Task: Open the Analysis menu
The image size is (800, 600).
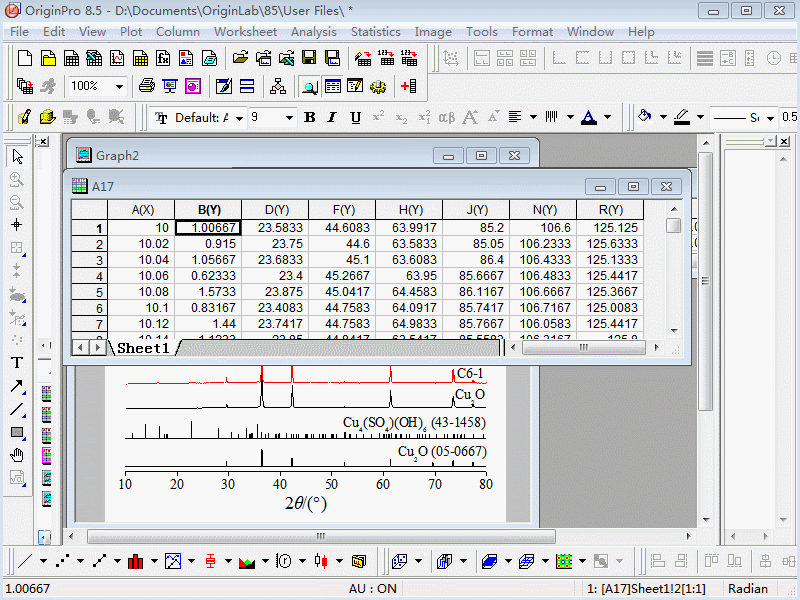Action: coord(313,31)
